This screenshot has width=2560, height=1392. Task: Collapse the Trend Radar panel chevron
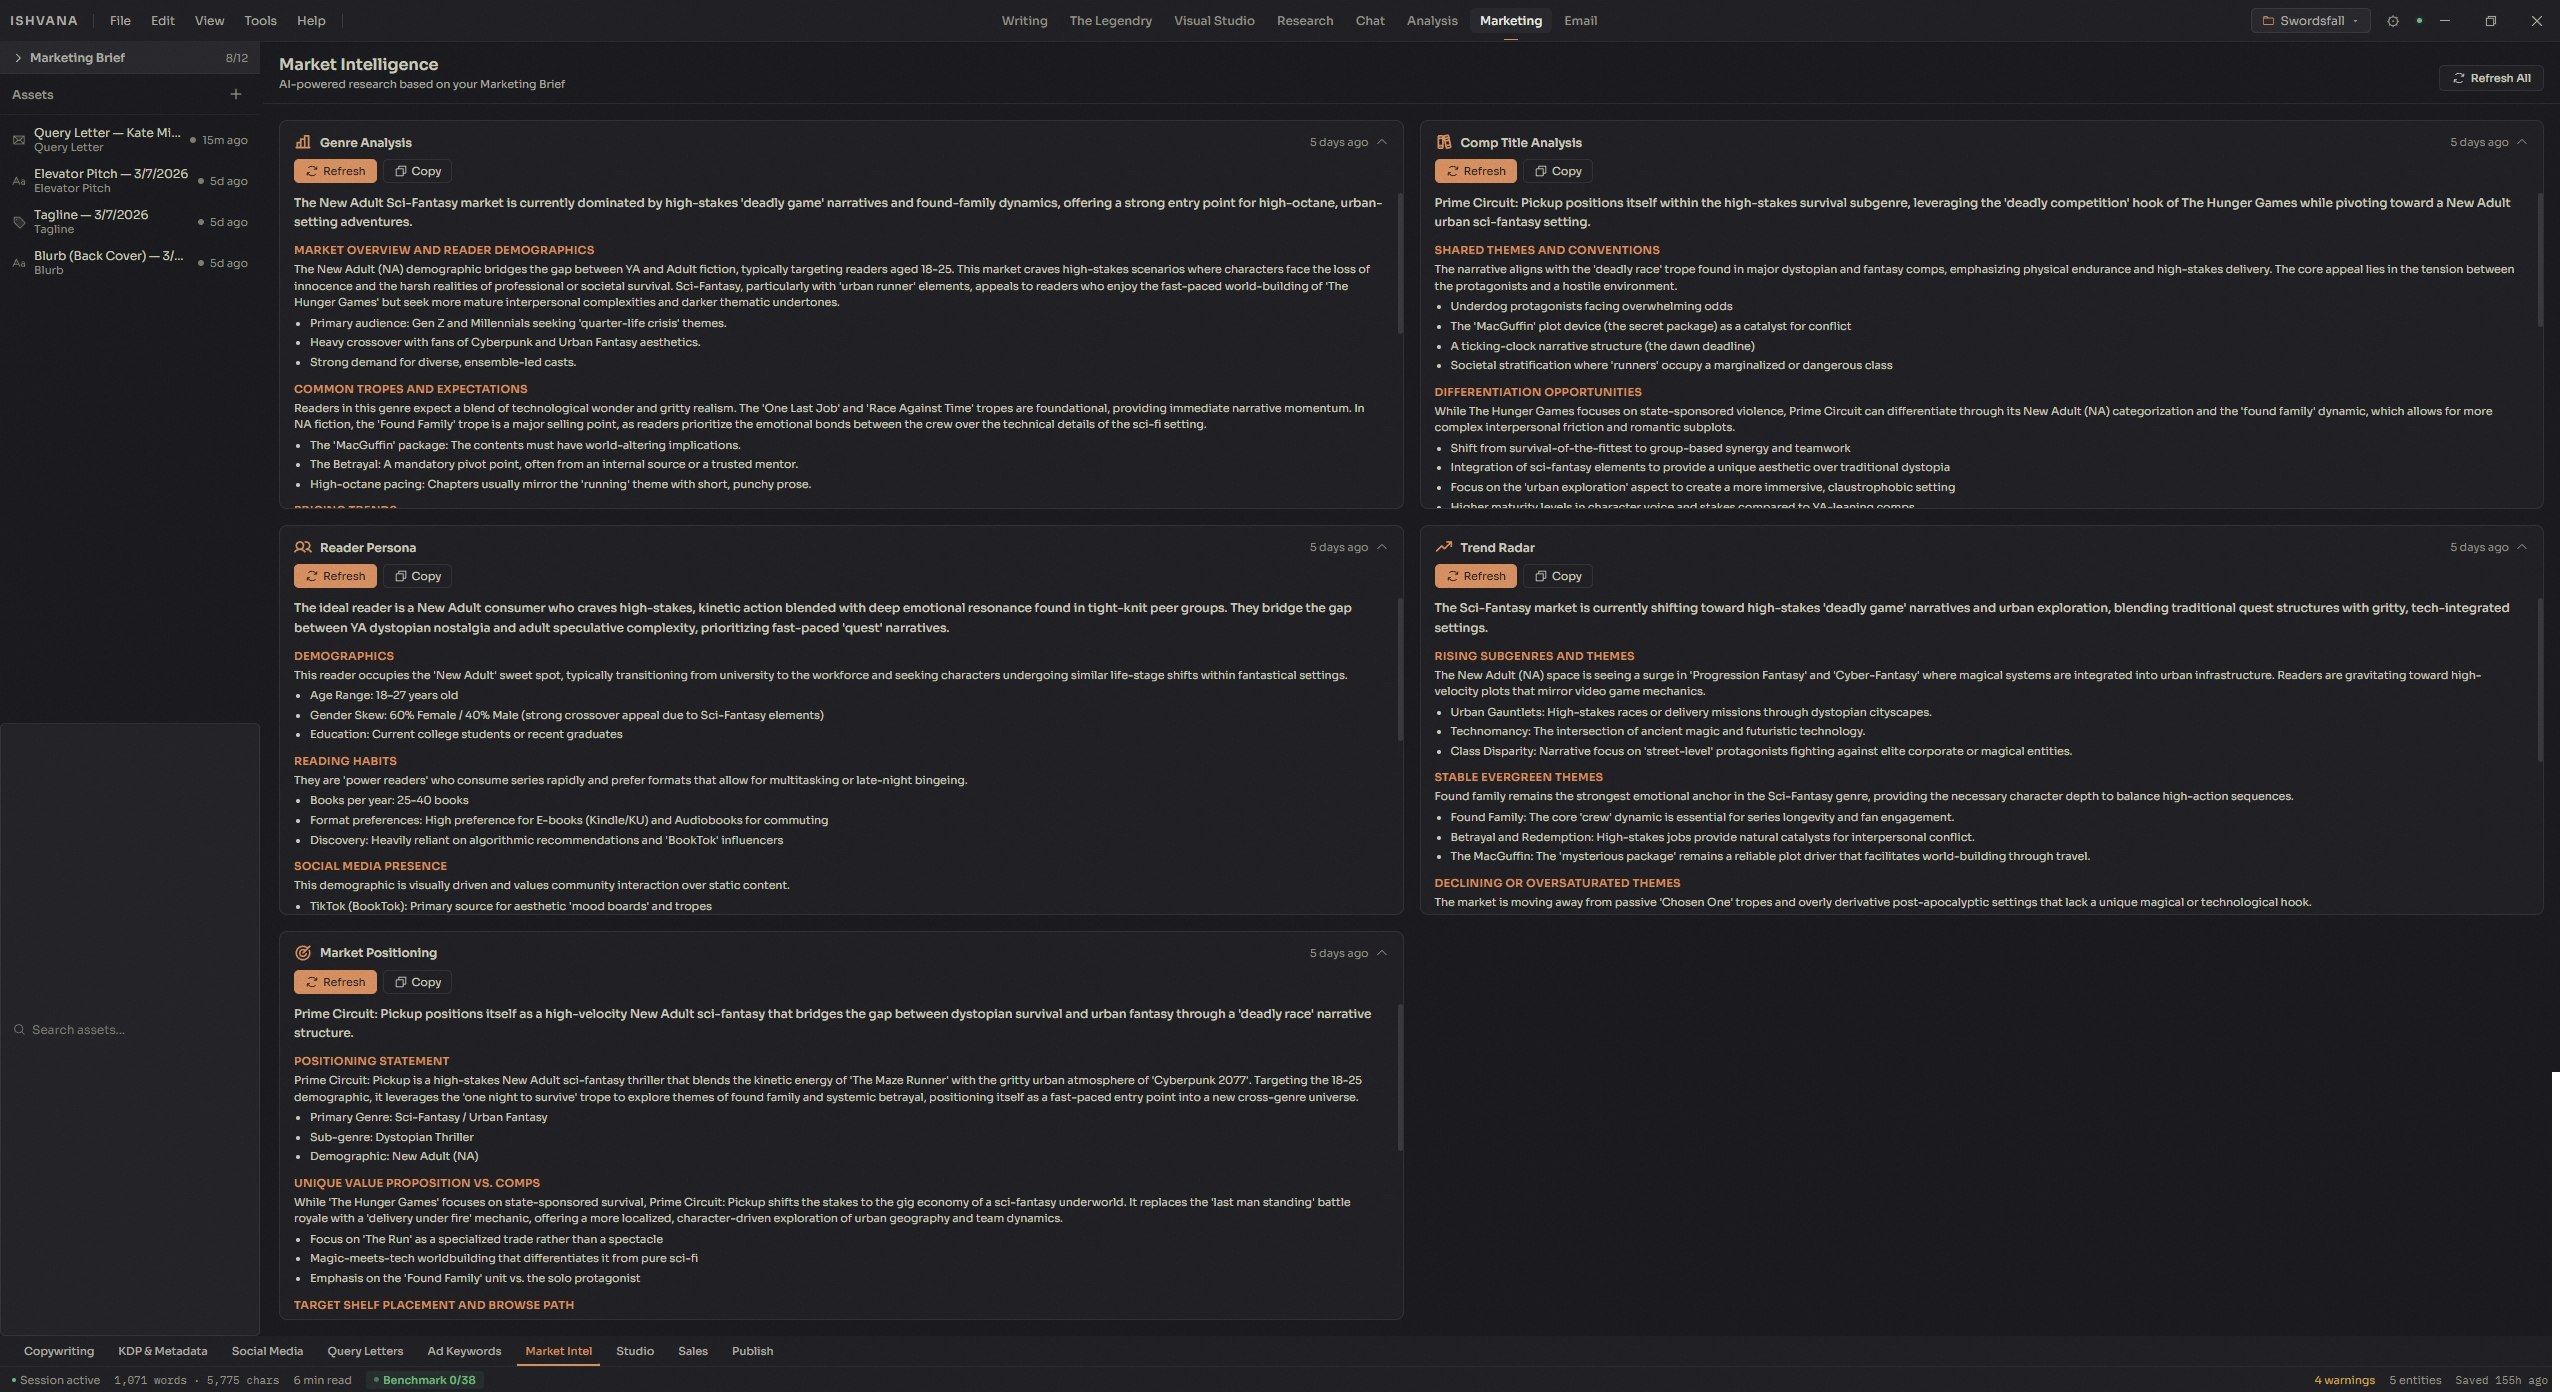click(x=2521, y=547)
